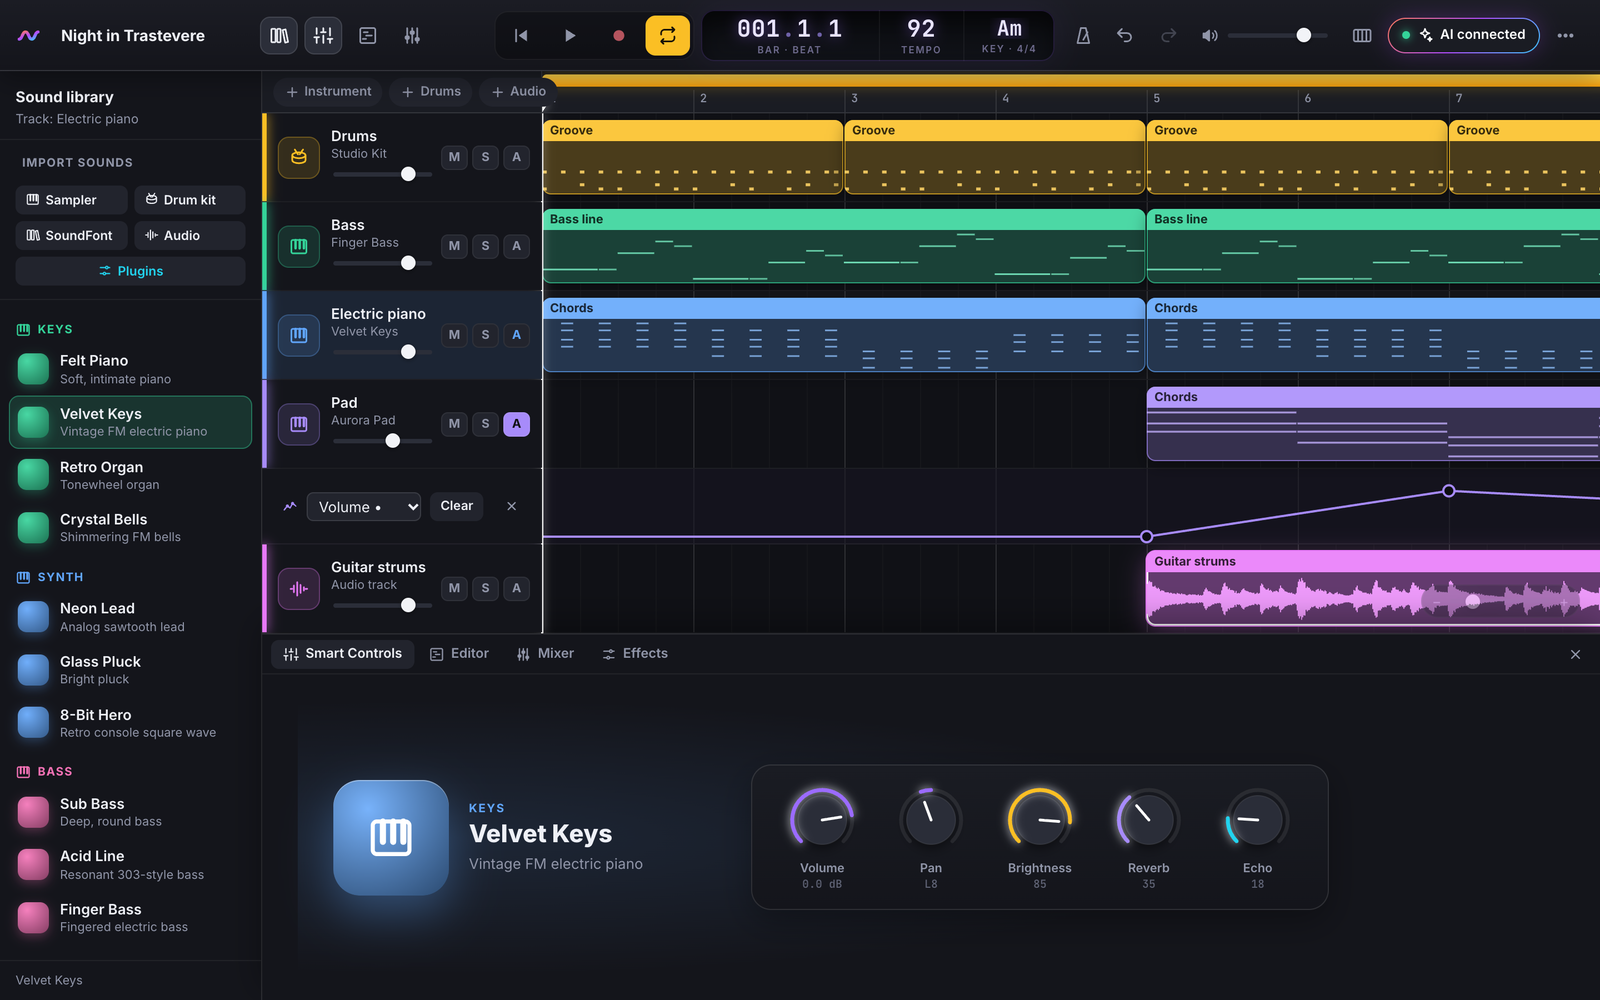Open the more options ellipsis menu
Viewport: 1600px width, 1000px height.
(x=1565, y=36)
